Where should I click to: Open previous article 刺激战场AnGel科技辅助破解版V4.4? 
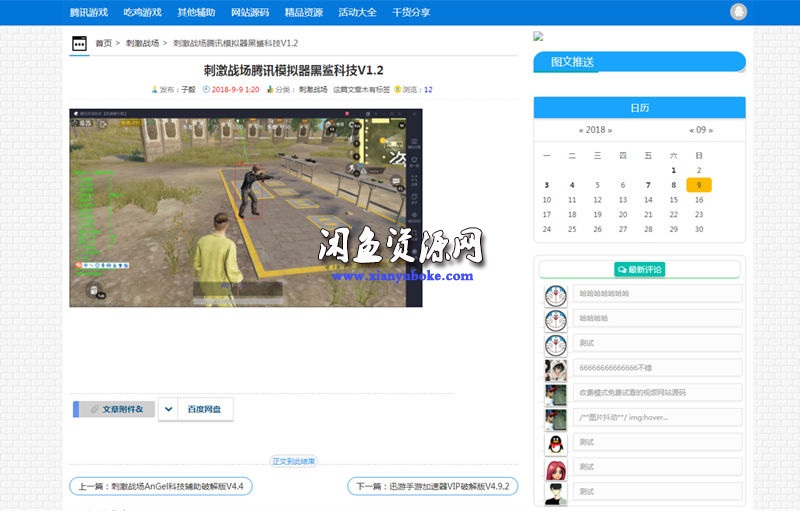tap(160, 487)
